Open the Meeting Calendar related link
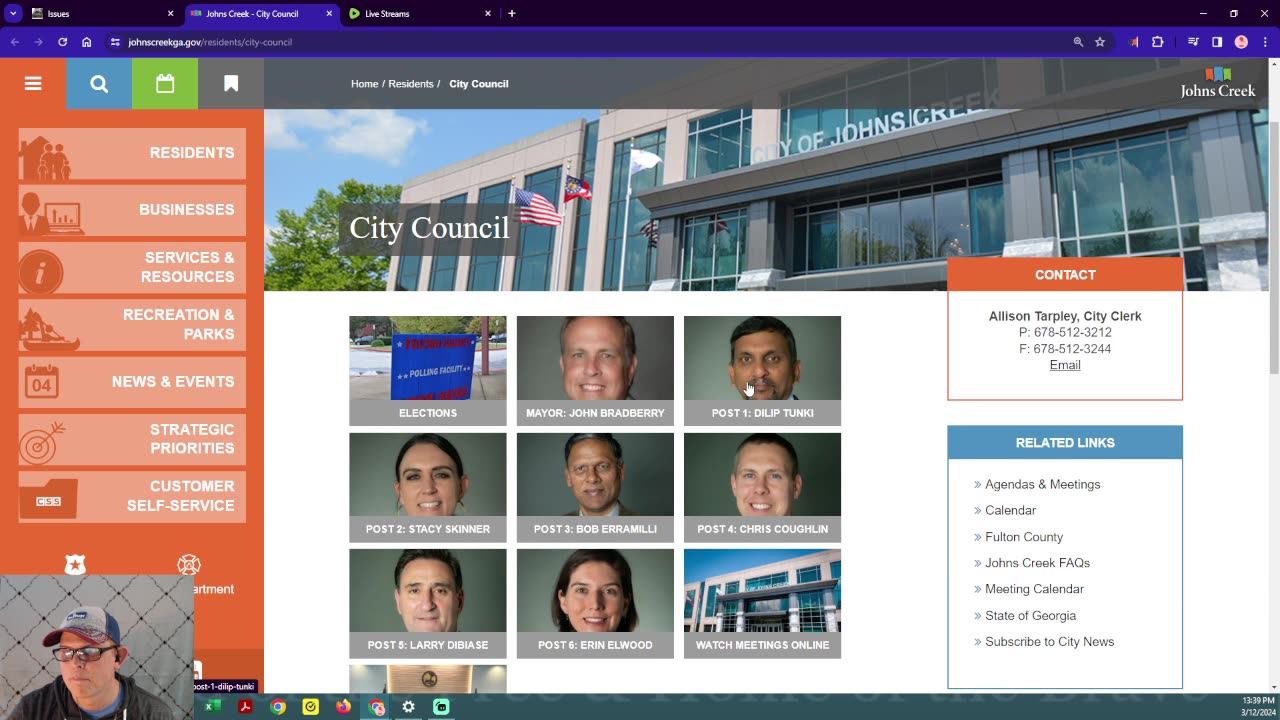Image resolution: width=1280 pixels, height=720 pixels. pyautogui.click(x=1034, y=589)
